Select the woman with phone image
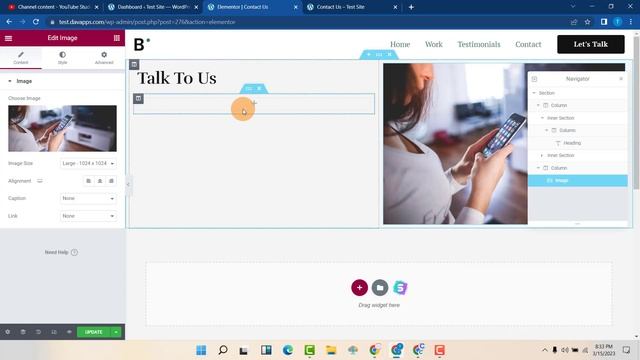Viewport: 640px width, 360px height. (x=455, y=144)
